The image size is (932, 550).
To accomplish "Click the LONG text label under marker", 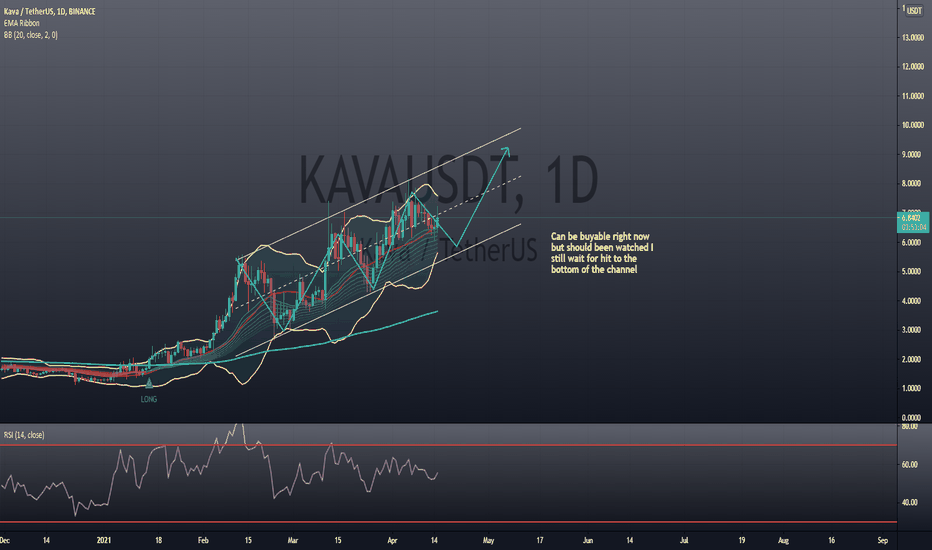I will pos(149,400).
